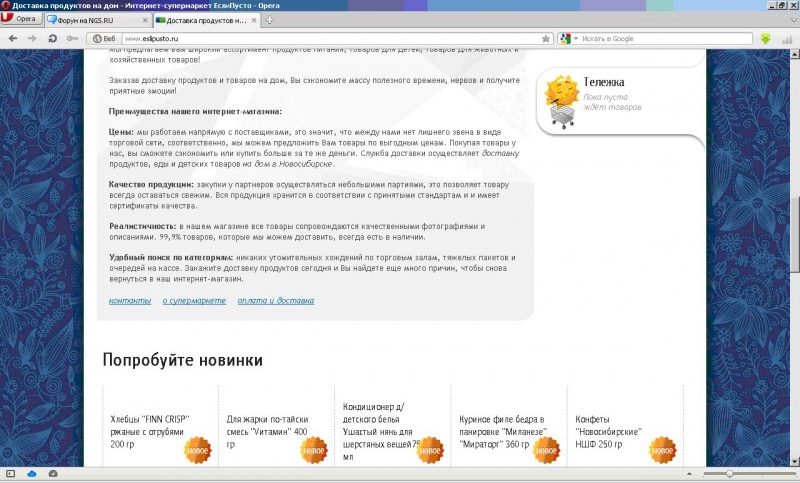Click the key (password wand) icon
This screenshot has height=483, width=800.
pos(72,38)
